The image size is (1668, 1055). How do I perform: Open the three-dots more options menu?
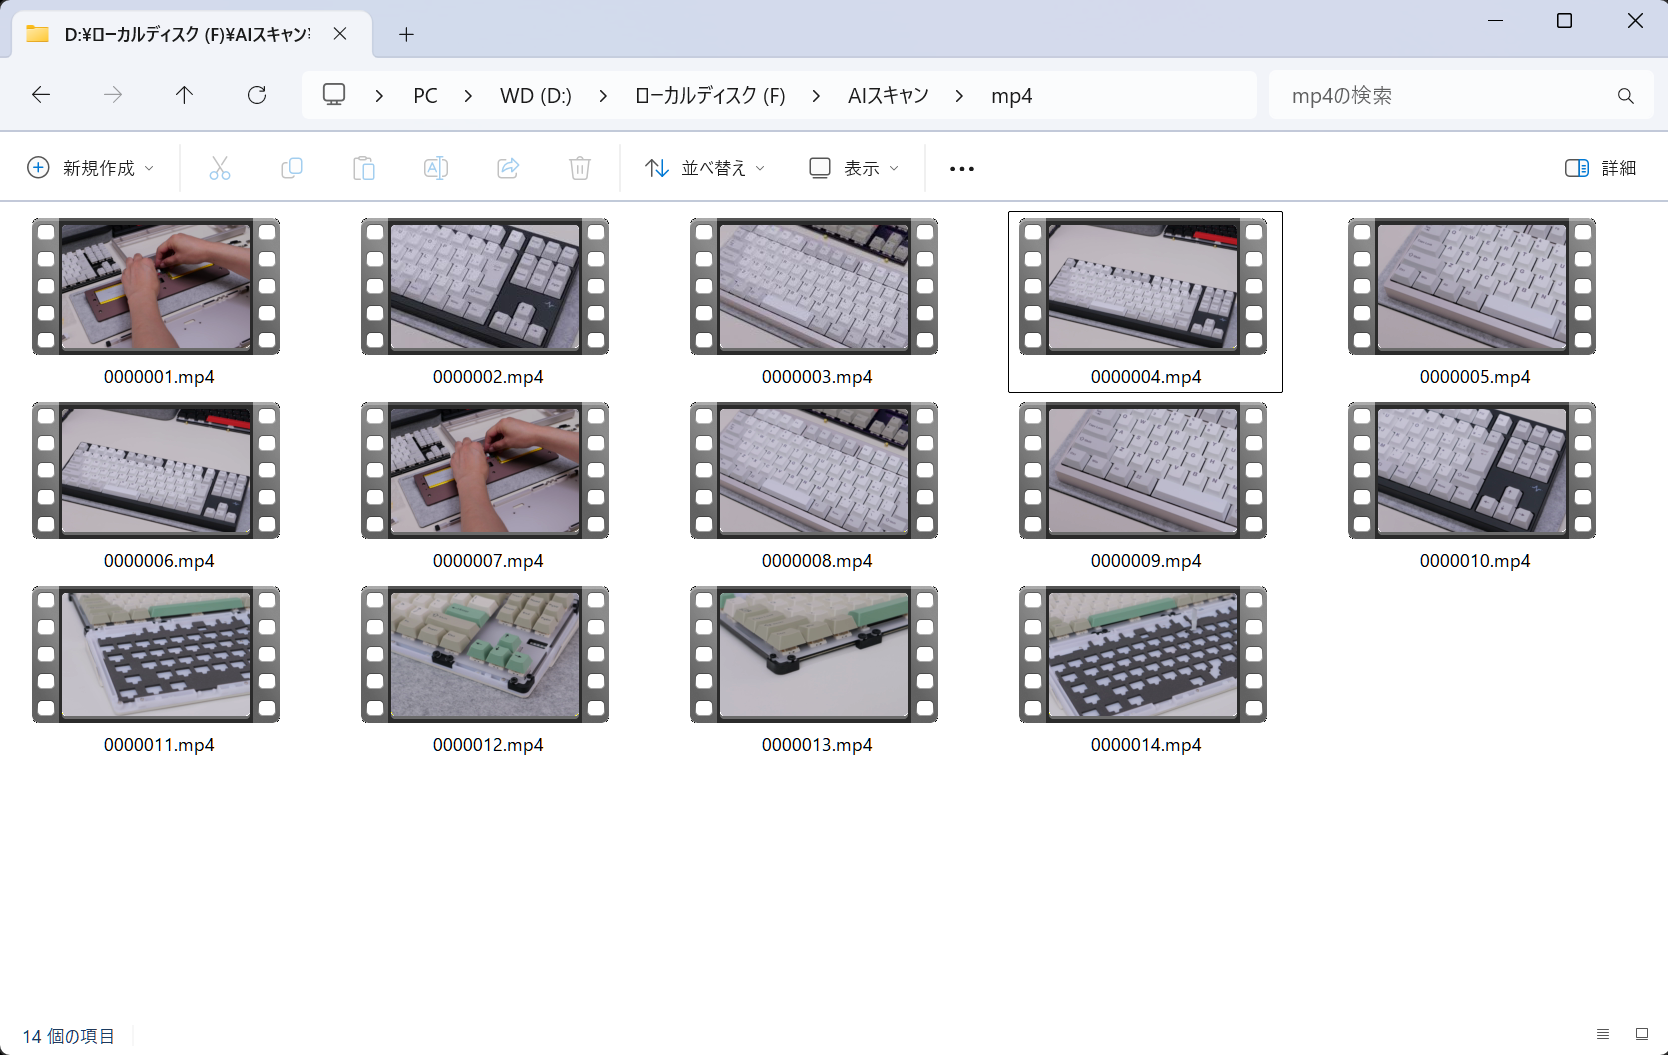pos(962,168)
